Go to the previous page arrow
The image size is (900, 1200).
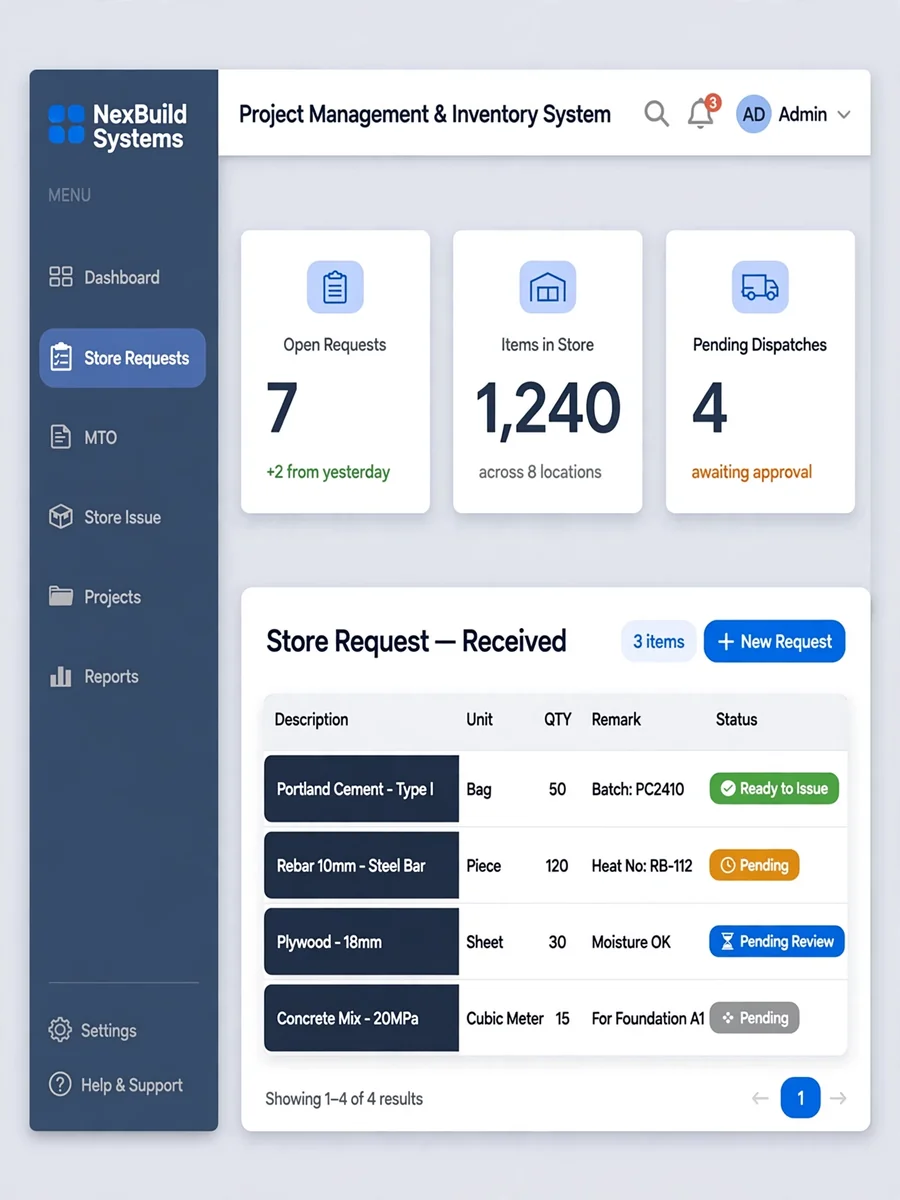coord(760,1098)
